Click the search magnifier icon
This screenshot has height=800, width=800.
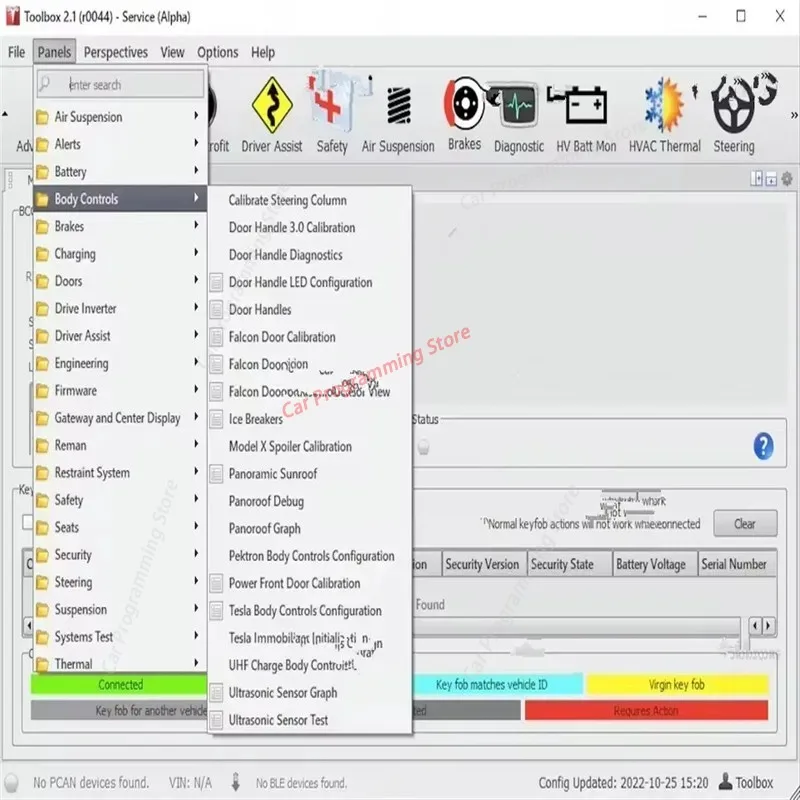coord(45,83)
